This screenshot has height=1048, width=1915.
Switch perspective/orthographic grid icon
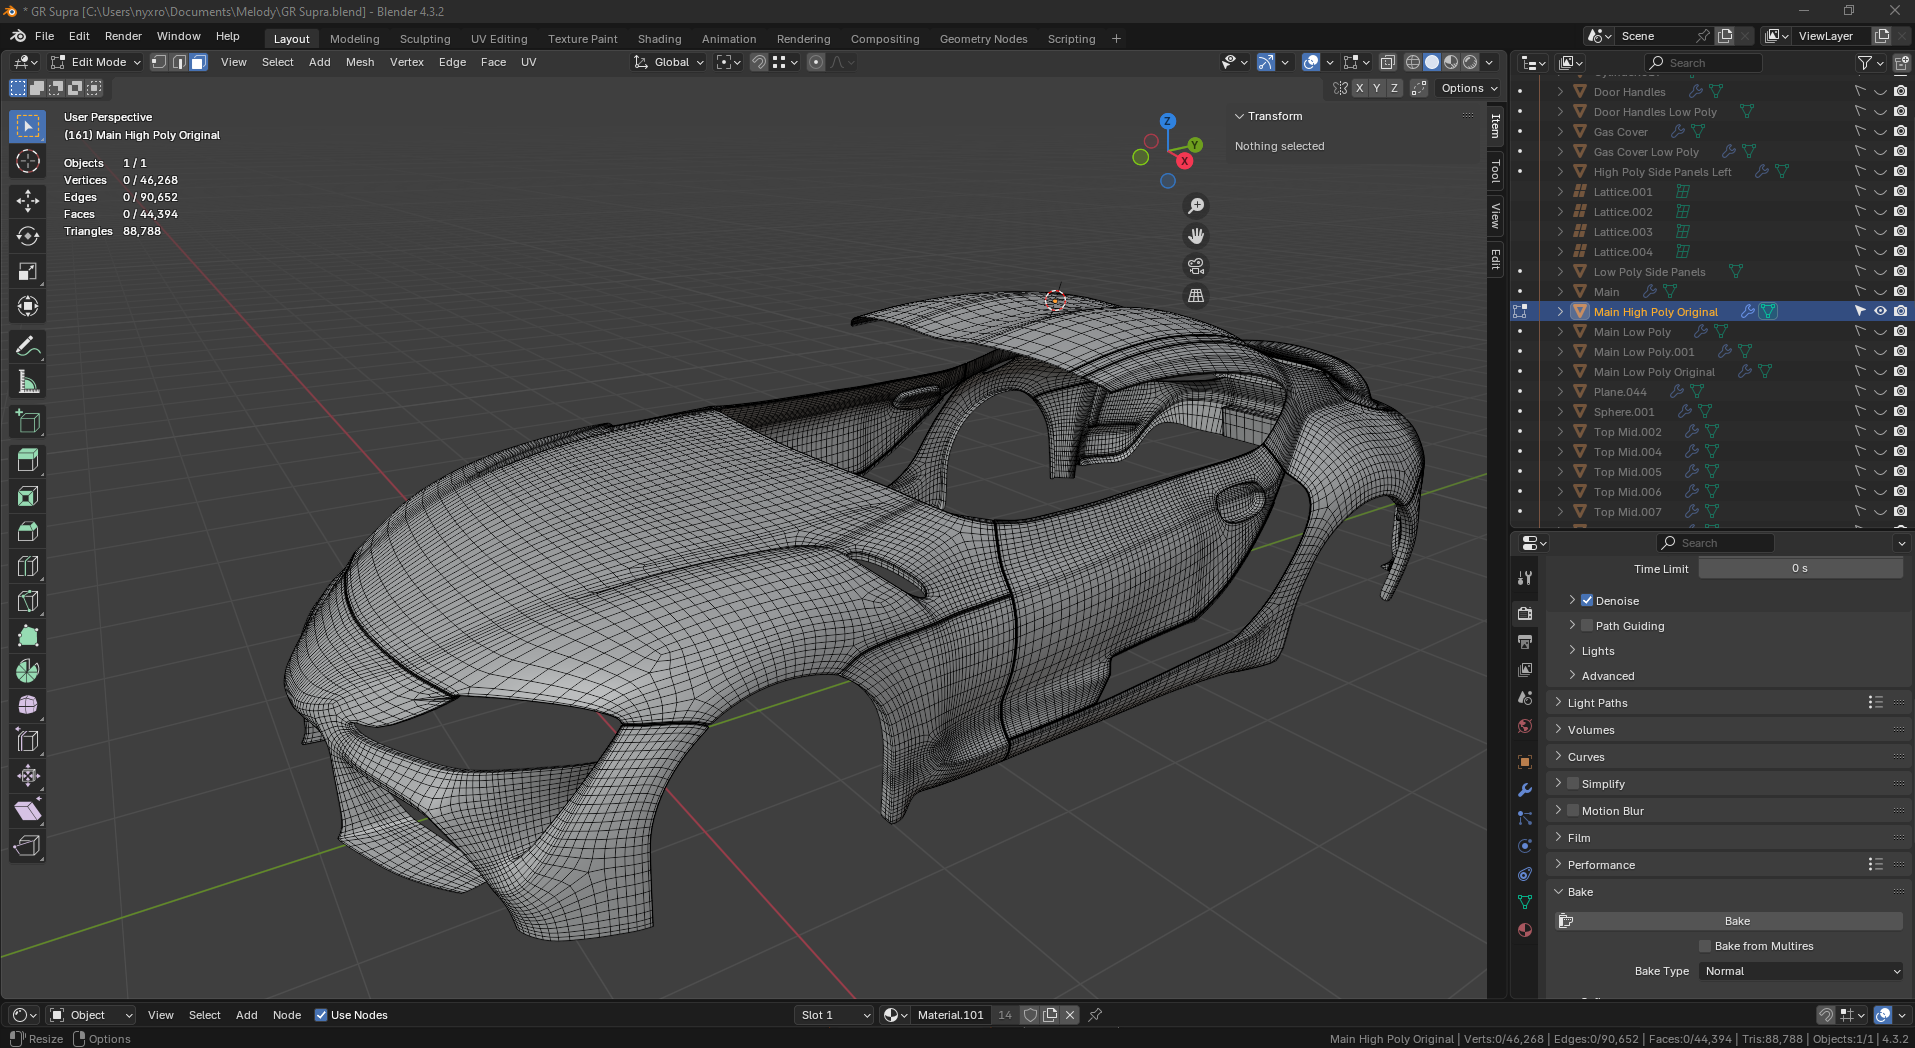[x=1196, y=296]
